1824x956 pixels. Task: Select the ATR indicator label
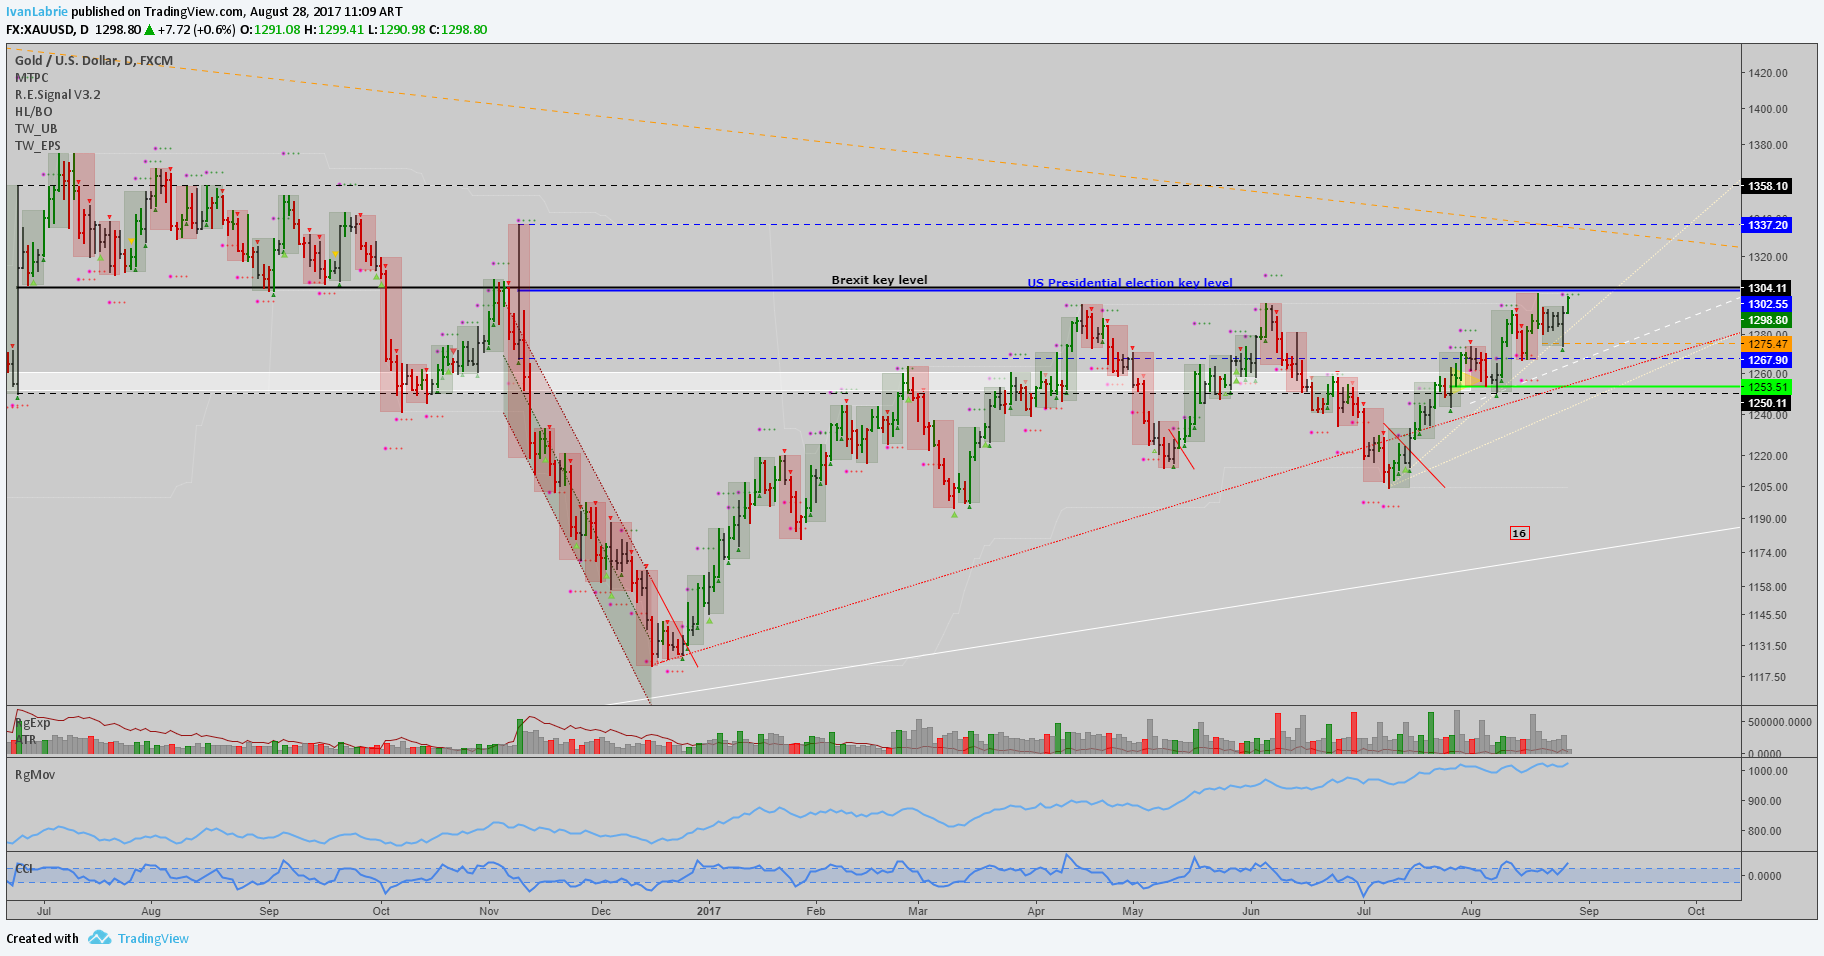26,740
